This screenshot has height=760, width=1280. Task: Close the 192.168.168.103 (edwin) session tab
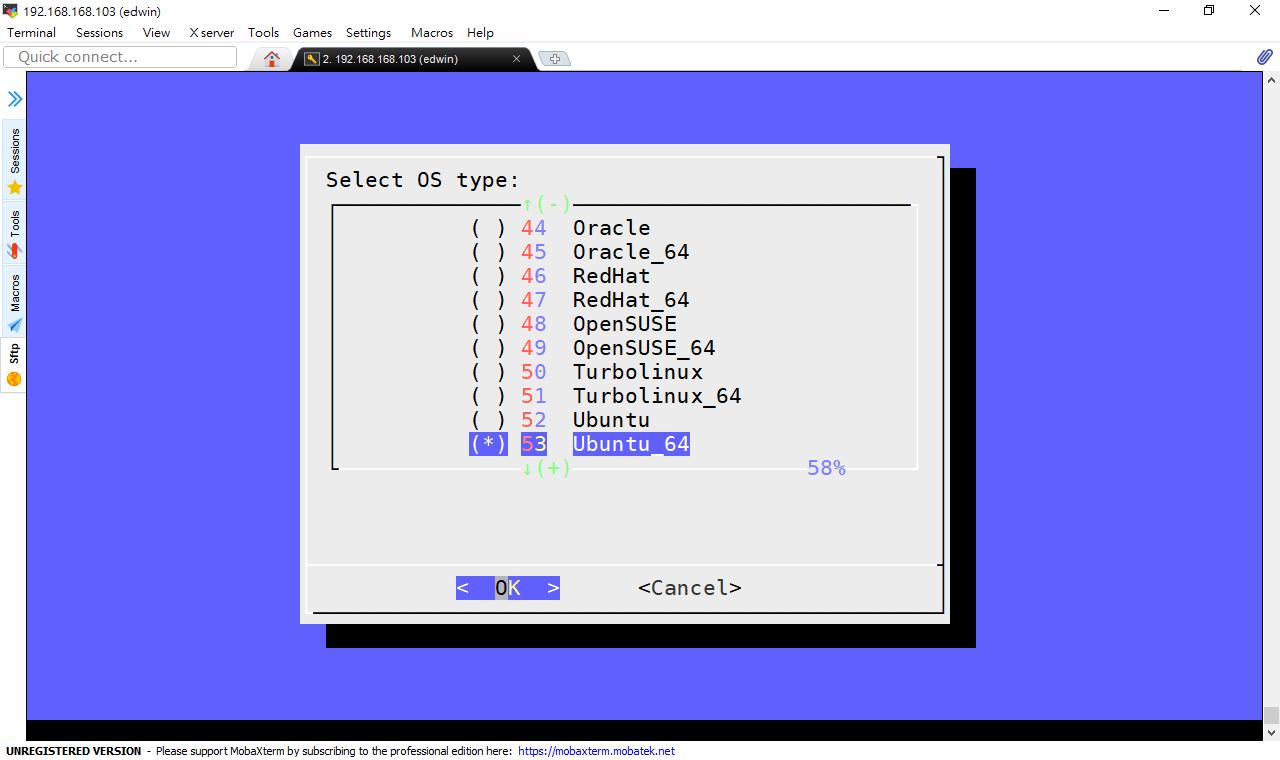(x=516, y=59)
